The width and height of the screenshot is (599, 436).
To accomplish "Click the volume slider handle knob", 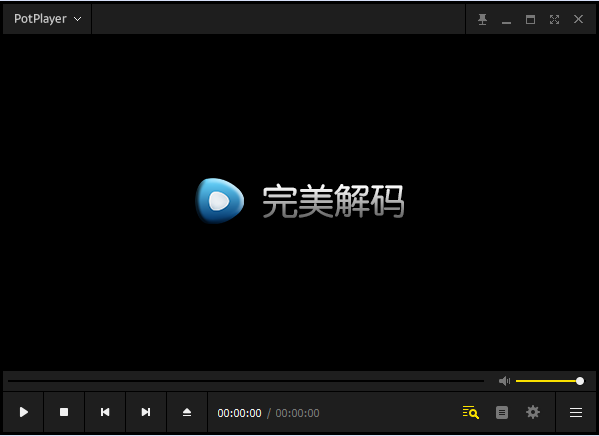I will [x=580, y=381].
